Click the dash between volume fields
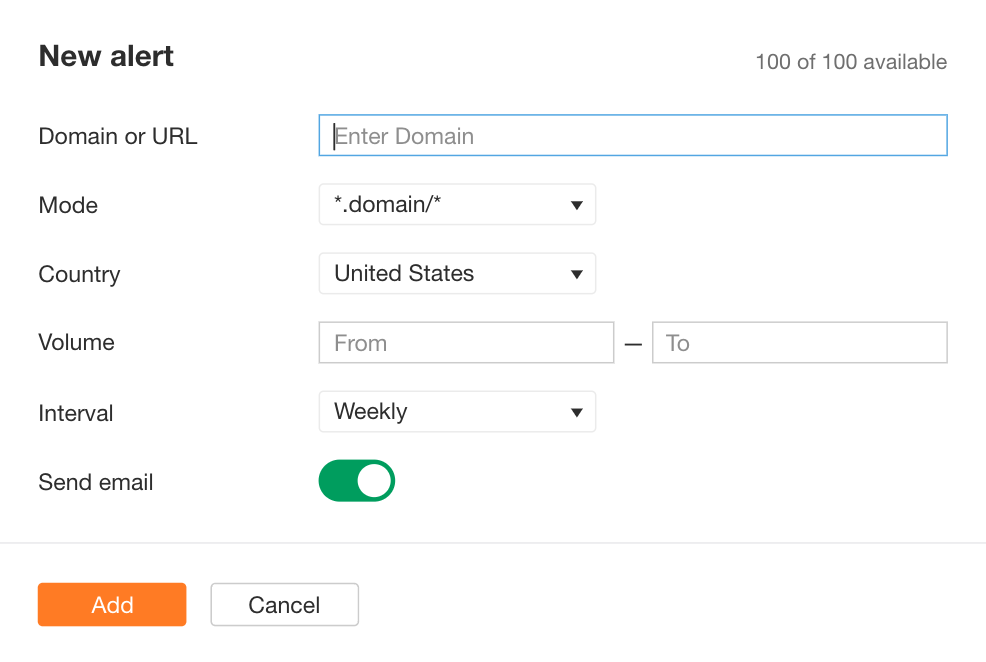 (x=633, y=342)
